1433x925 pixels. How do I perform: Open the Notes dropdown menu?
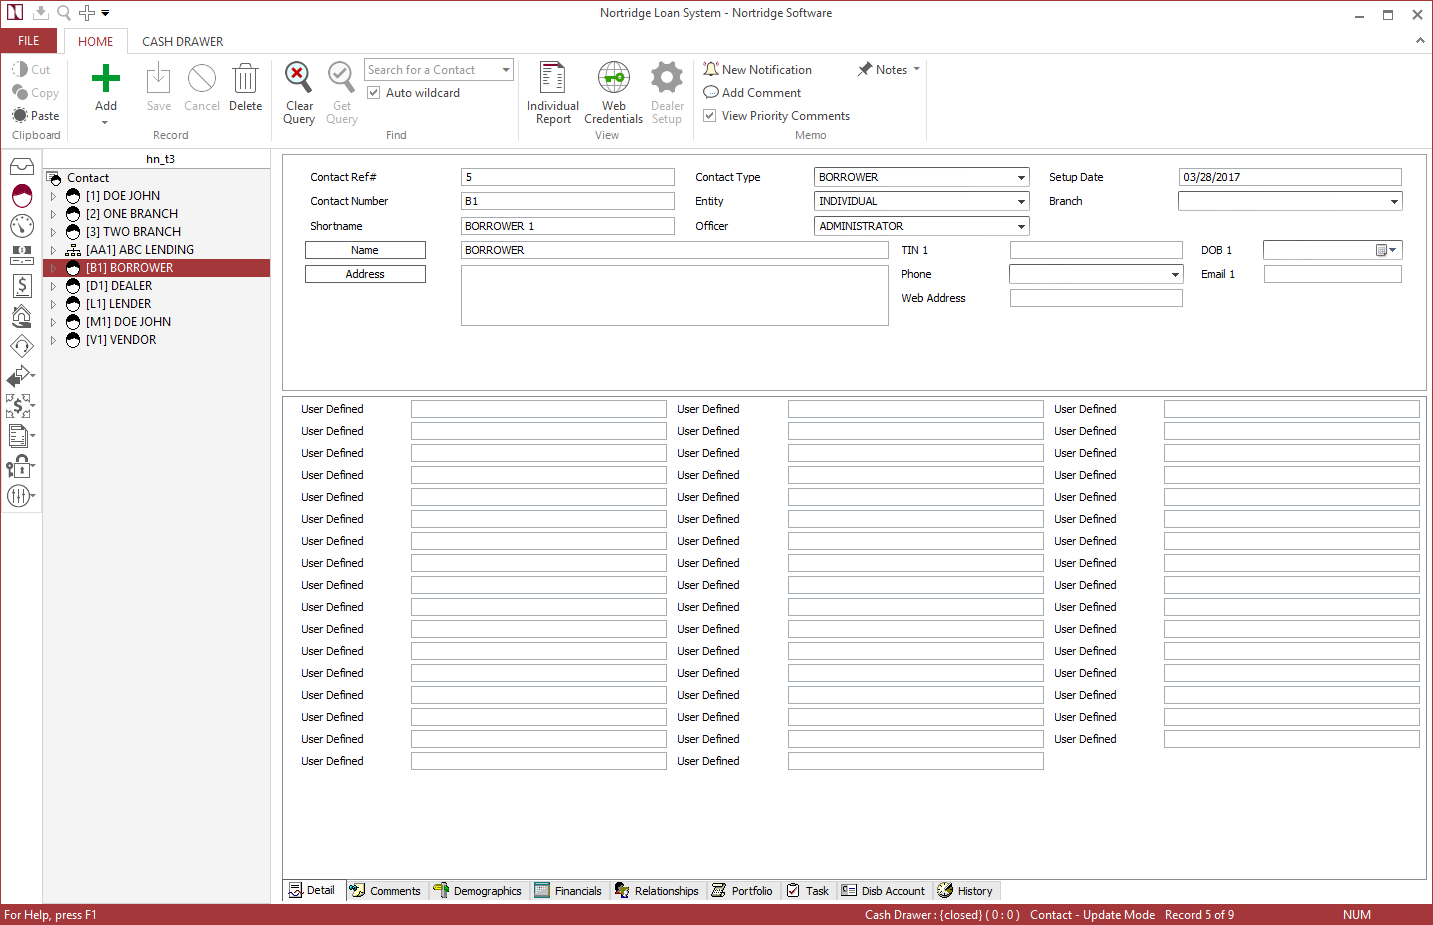pos(889,69)
